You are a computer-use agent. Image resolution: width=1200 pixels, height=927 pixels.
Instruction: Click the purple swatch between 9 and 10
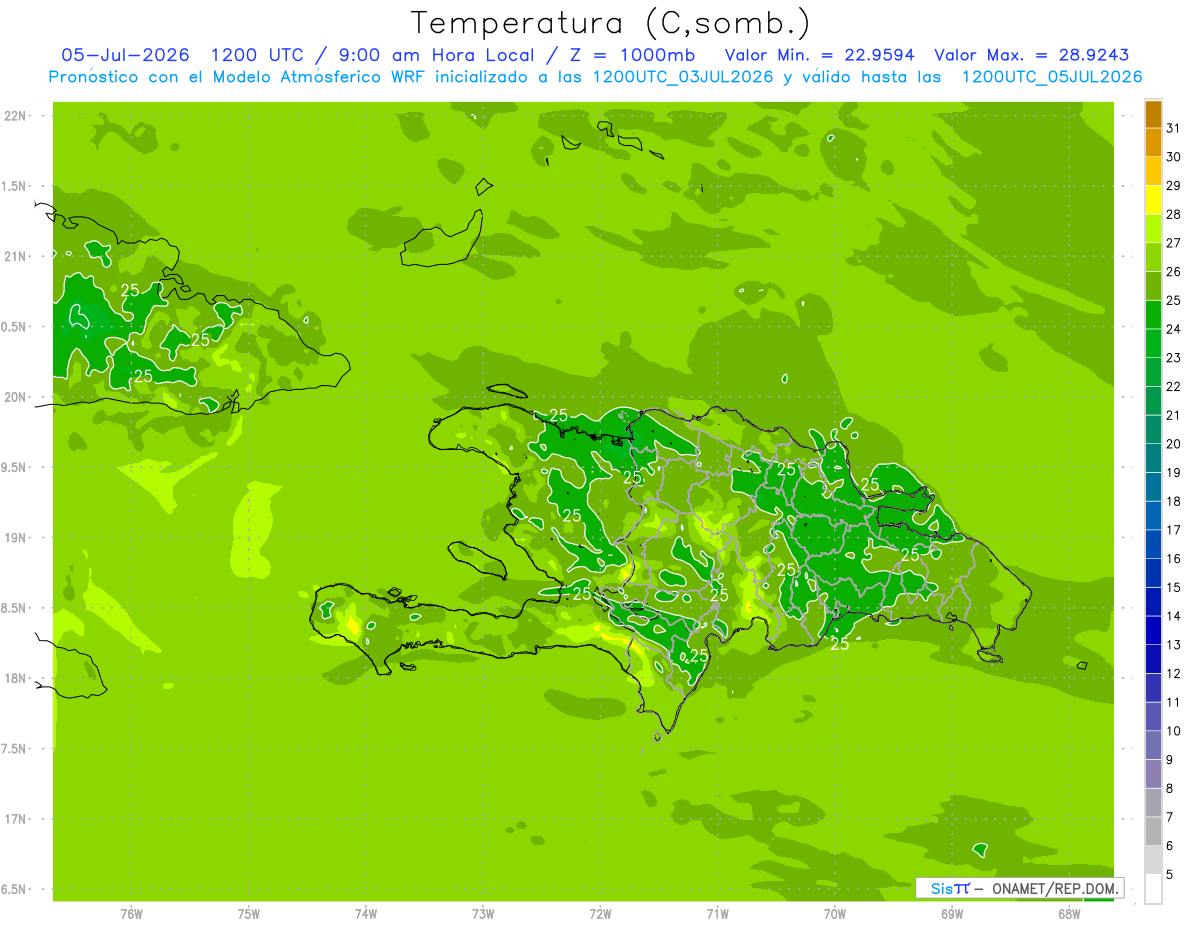[1153, 745]
